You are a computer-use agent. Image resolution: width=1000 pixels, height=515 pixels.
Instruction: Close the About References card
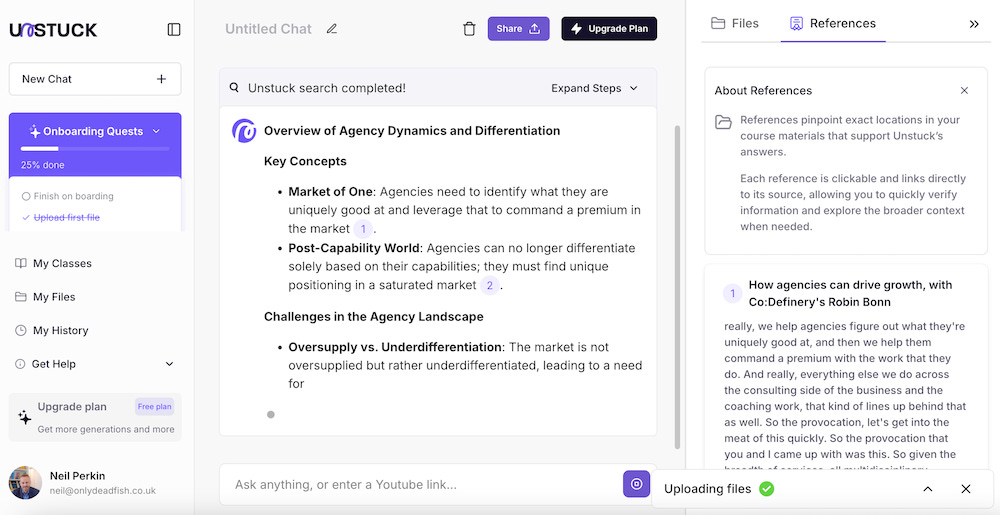964,91
